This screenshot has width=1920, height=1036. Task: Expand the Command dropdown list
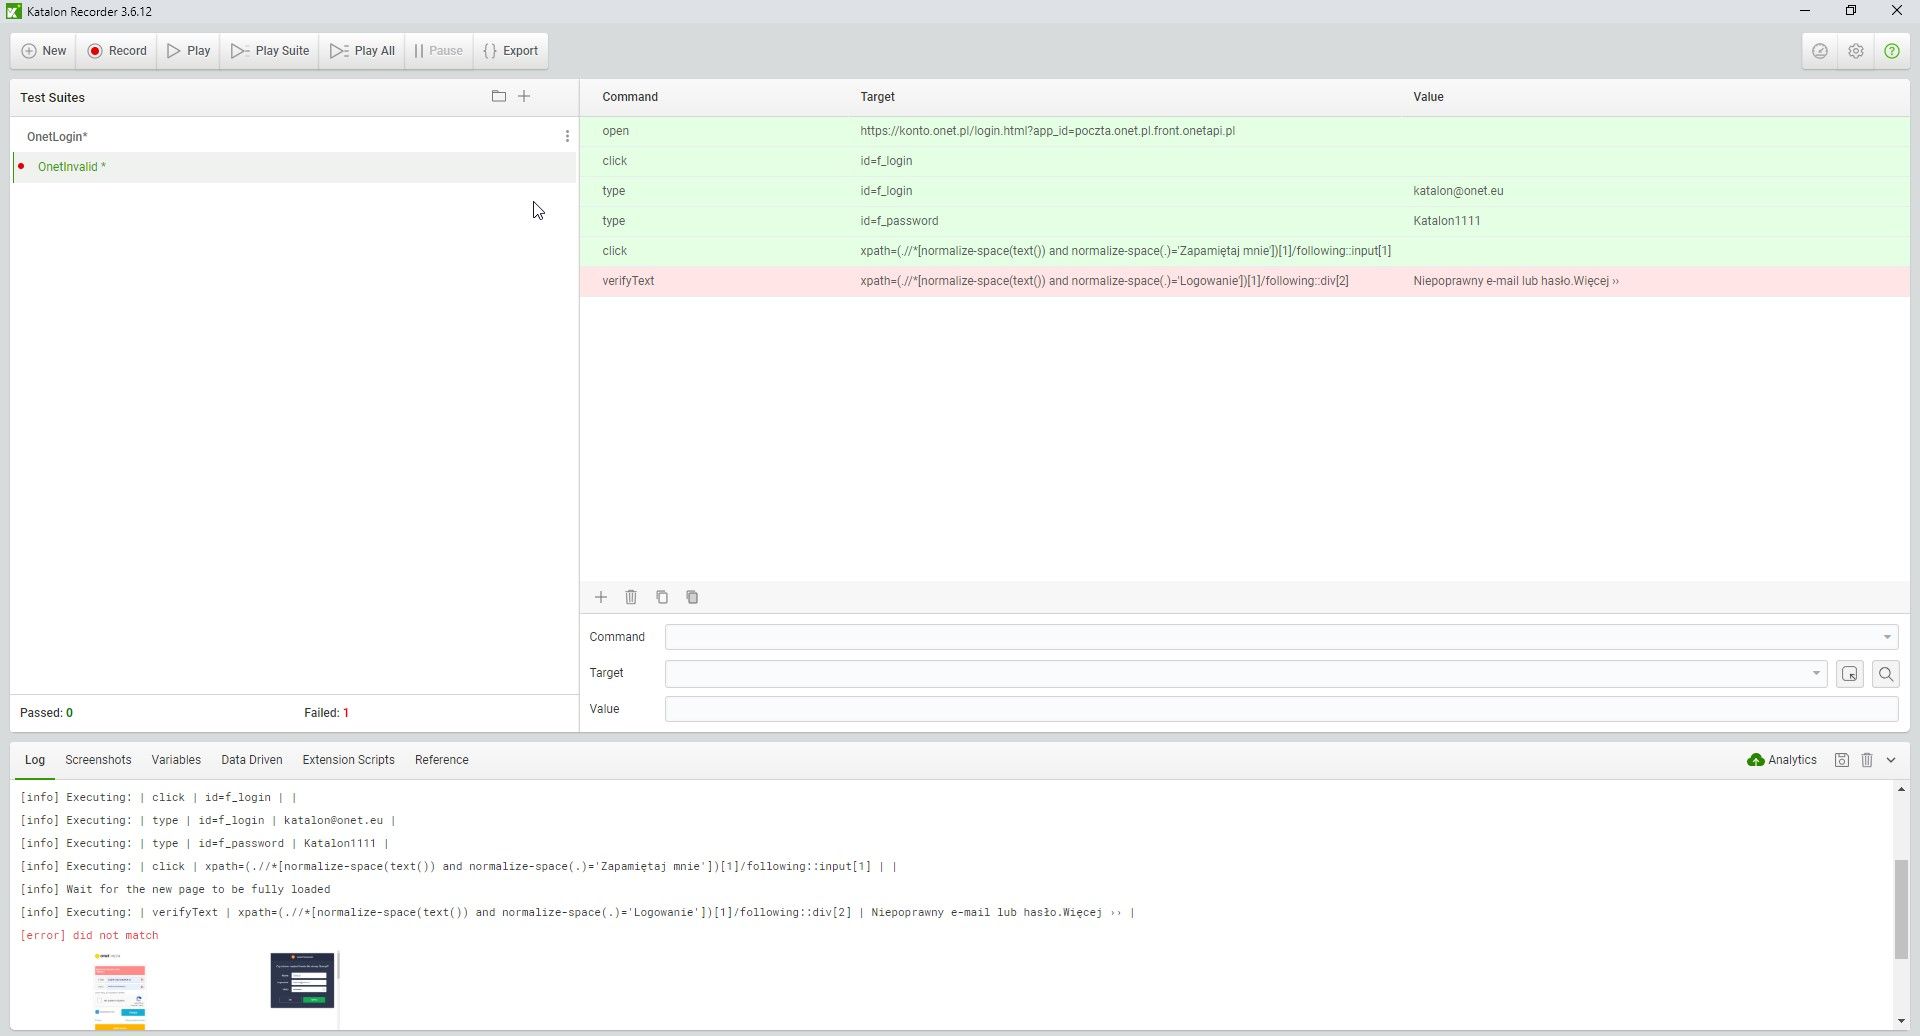coord(1886,637)
